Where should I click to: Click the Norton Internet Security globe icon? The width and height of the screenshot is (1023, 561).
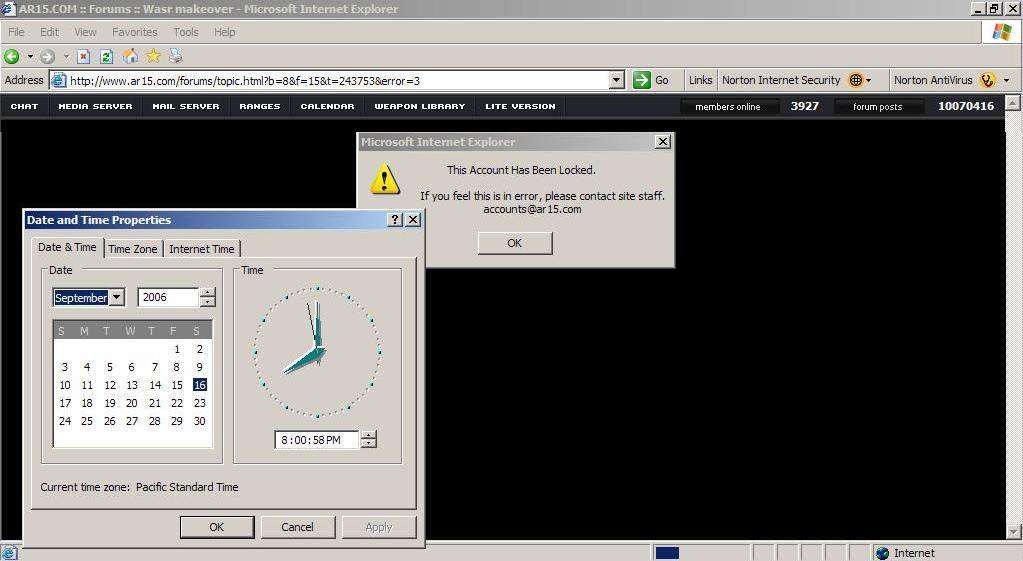(855, 80)
